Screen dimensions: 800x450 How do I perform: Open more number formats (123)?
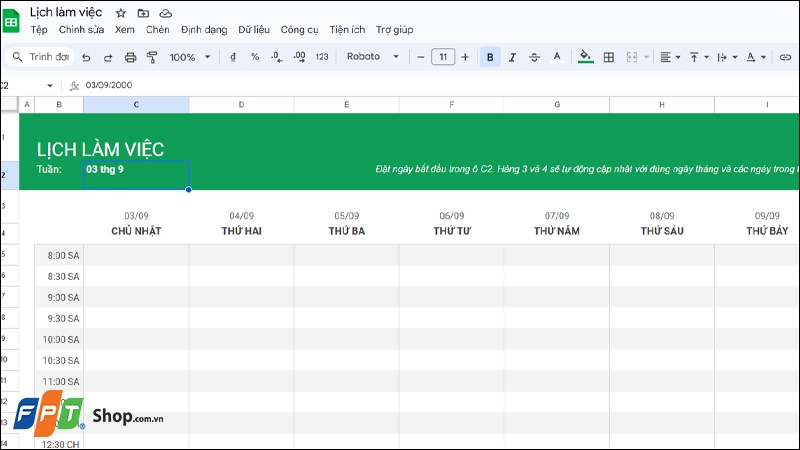coord(322,57)
